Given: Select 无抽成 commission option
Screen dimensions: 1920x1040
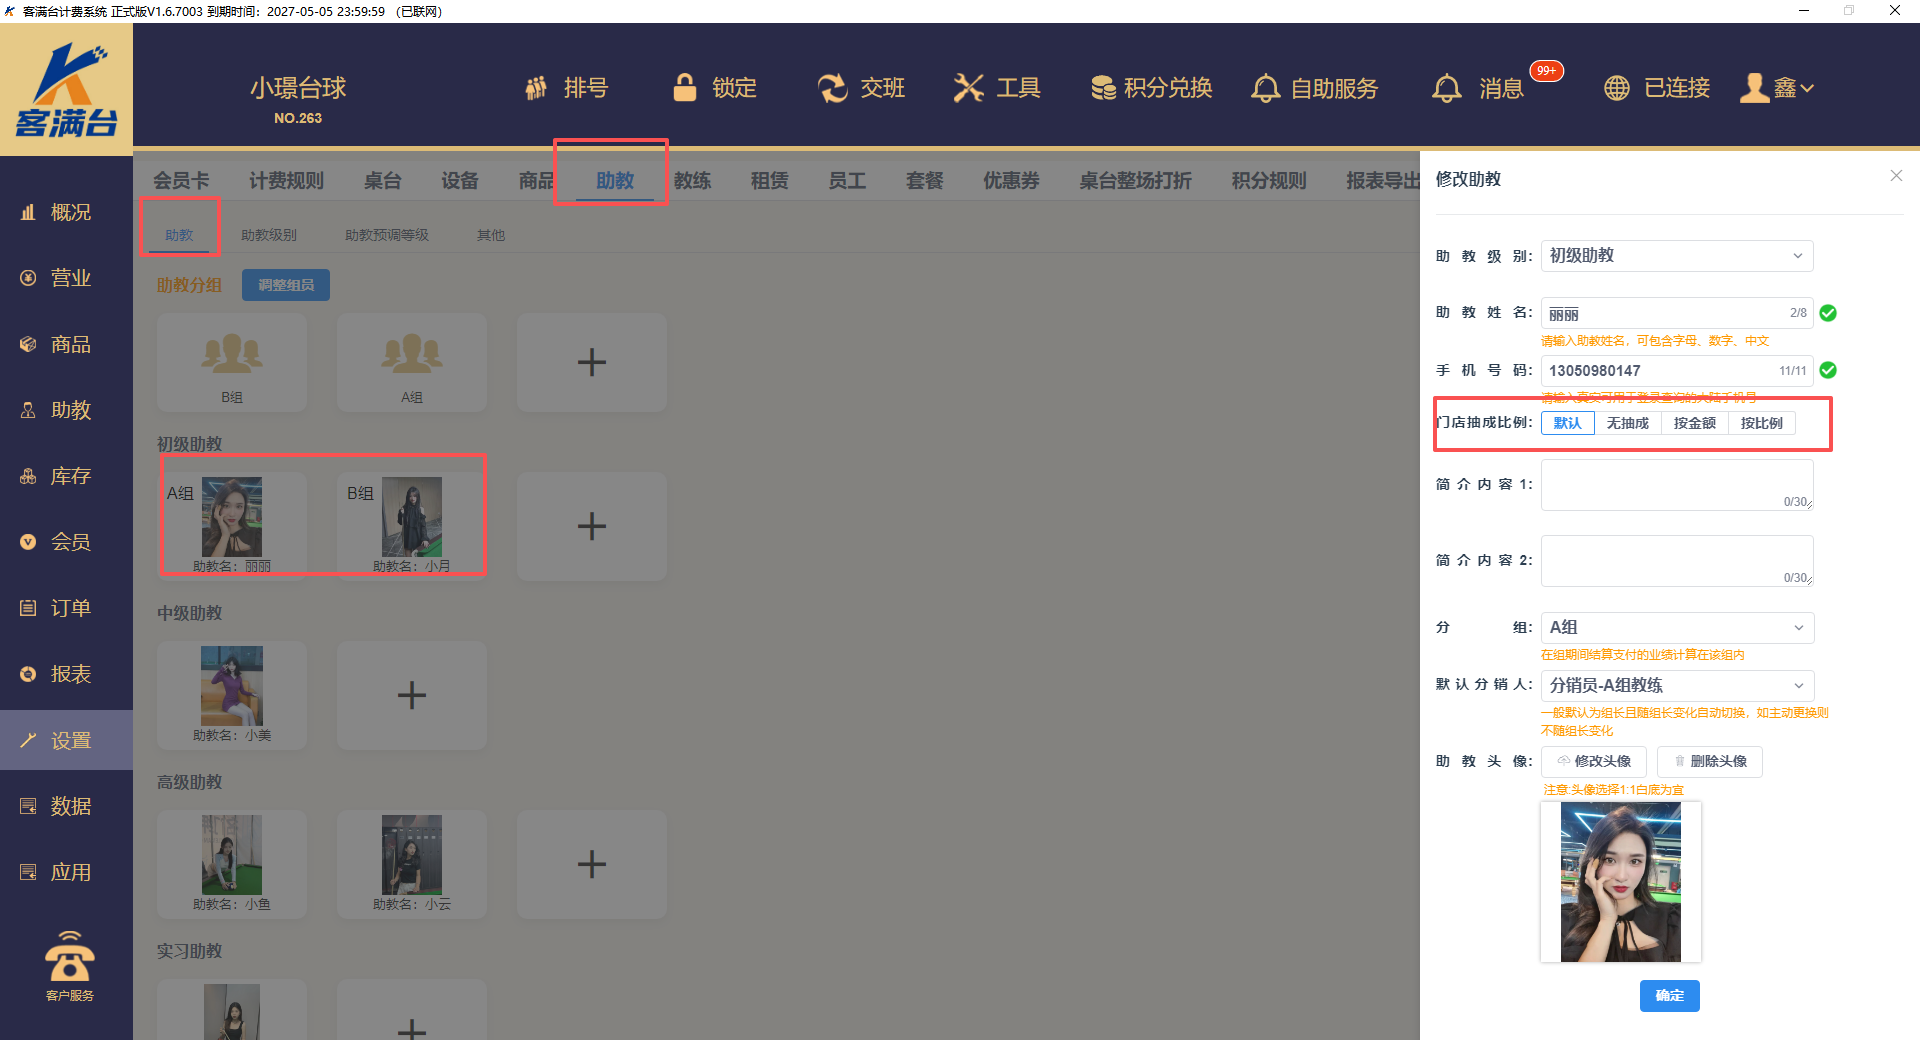Looking at the screenshot, I should pyautogui.click(x=1627, y=423).
